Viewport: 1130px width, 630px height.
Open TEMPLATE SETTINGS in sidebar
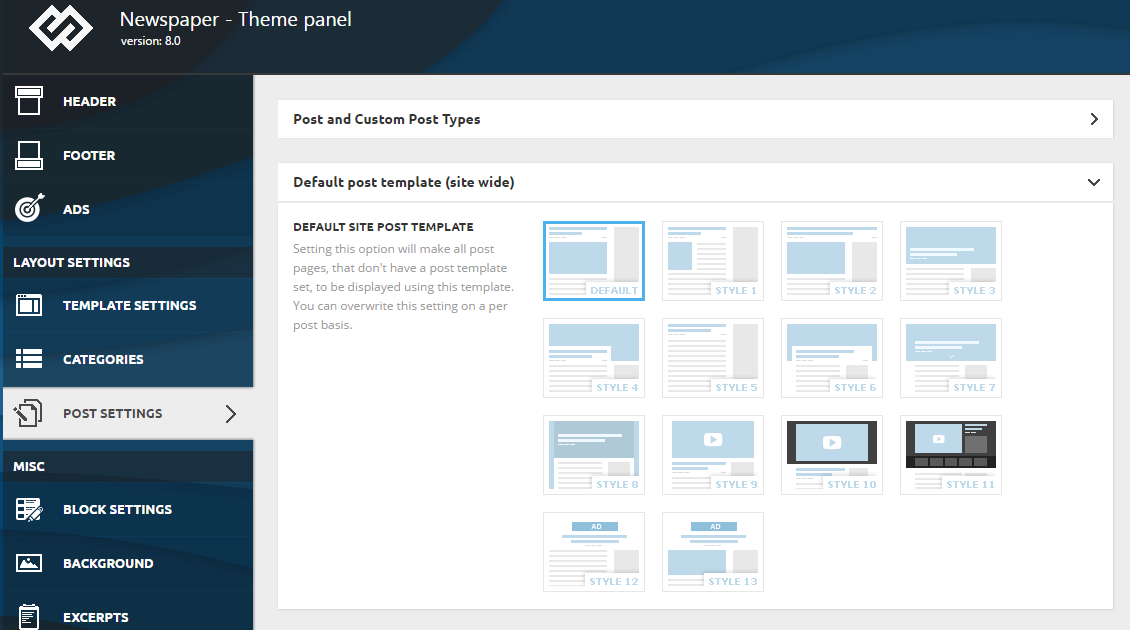pyautogui.click(x=128, y=306)
